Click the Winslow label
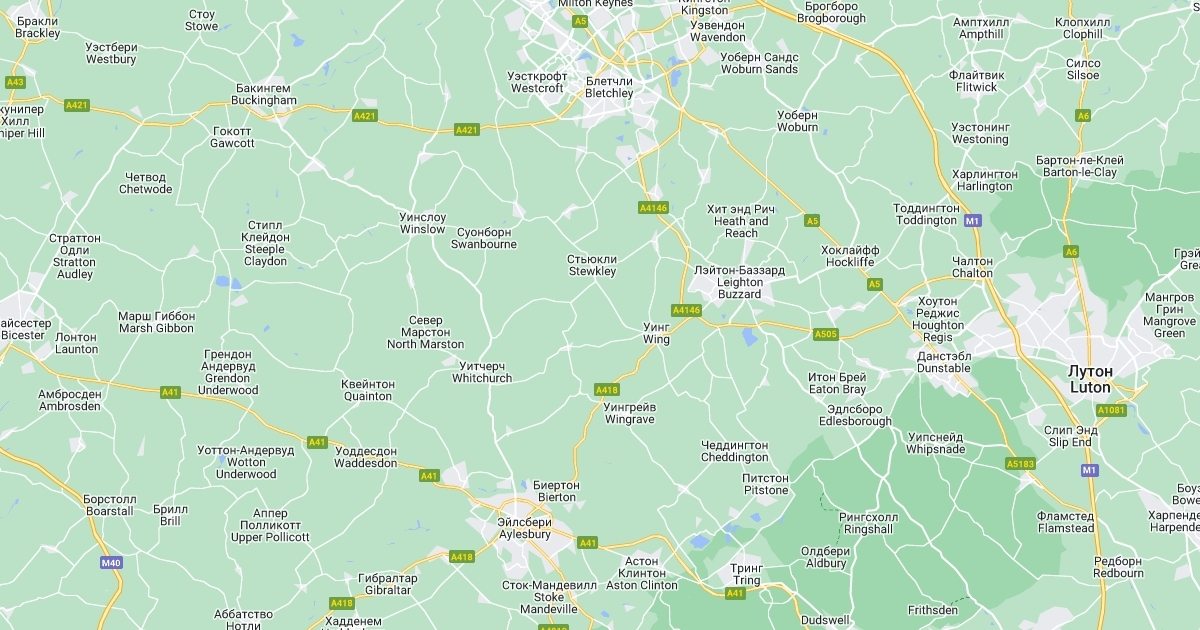Viewport: 1200px width, 630px height. coord(422,223)
